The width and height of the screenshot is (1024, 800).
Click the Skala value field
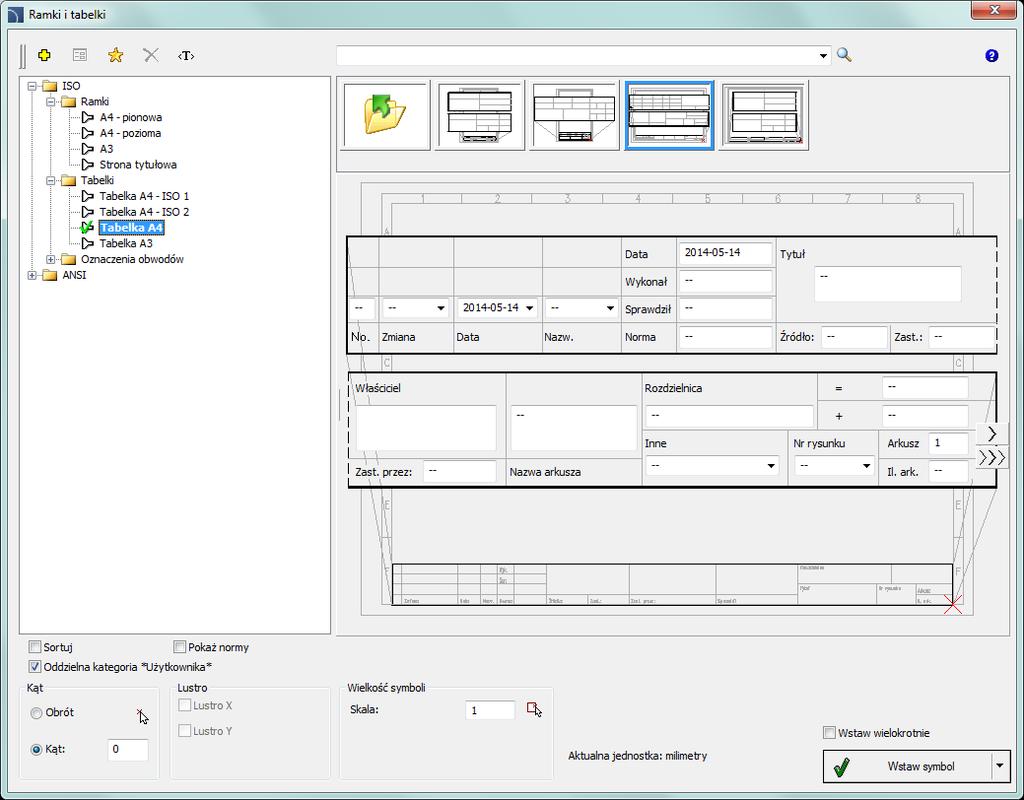pyautogui.click(x=490, y=710)
